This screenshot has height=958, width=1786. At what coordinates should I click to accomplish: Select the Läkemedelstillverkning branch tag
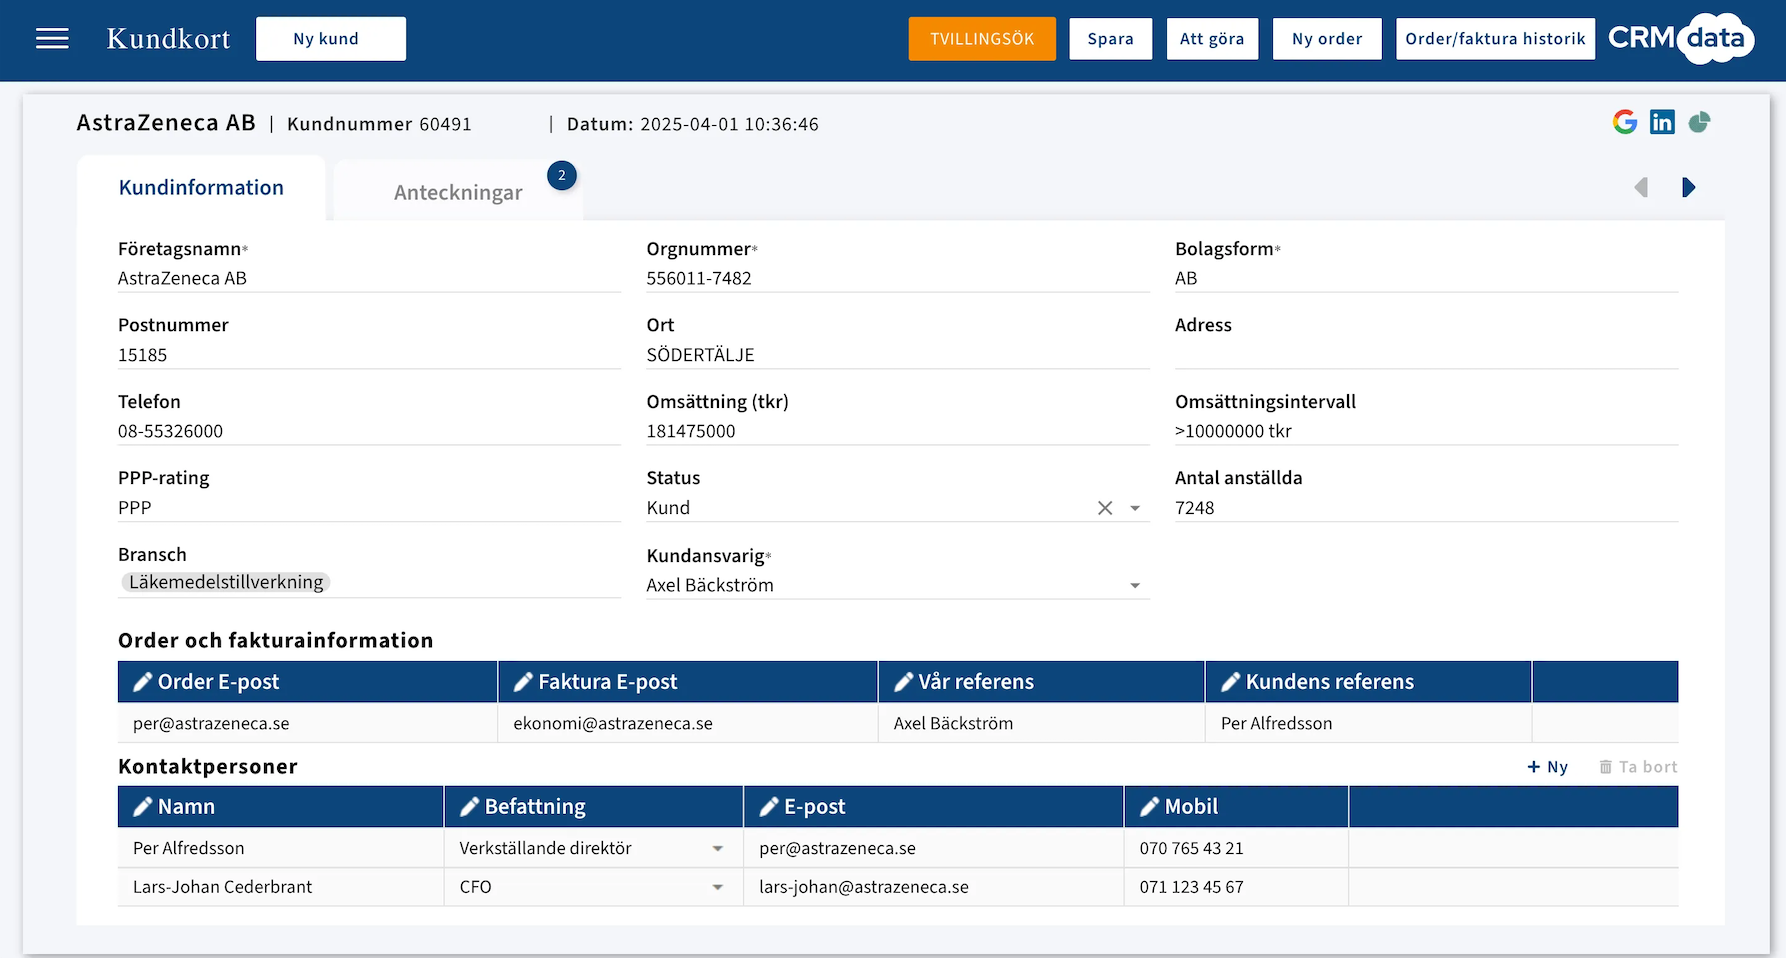(226, 583)
